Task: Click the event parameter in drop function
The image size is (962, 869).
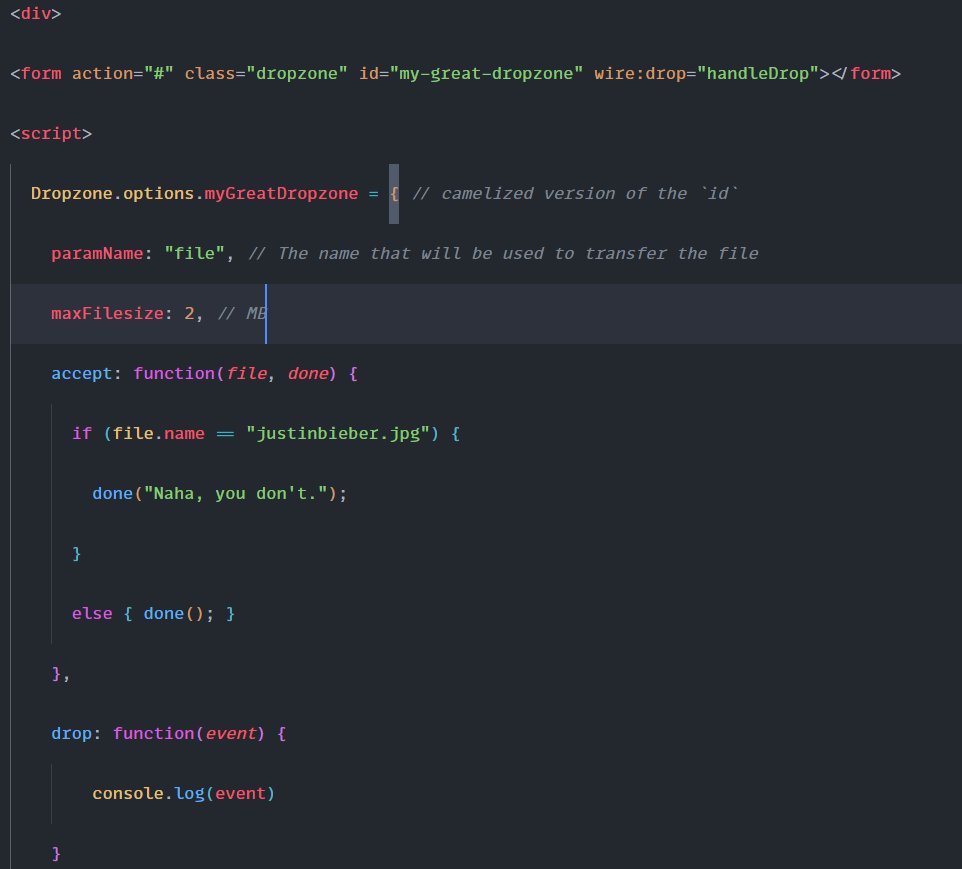Action: click(x=231, y=734)
